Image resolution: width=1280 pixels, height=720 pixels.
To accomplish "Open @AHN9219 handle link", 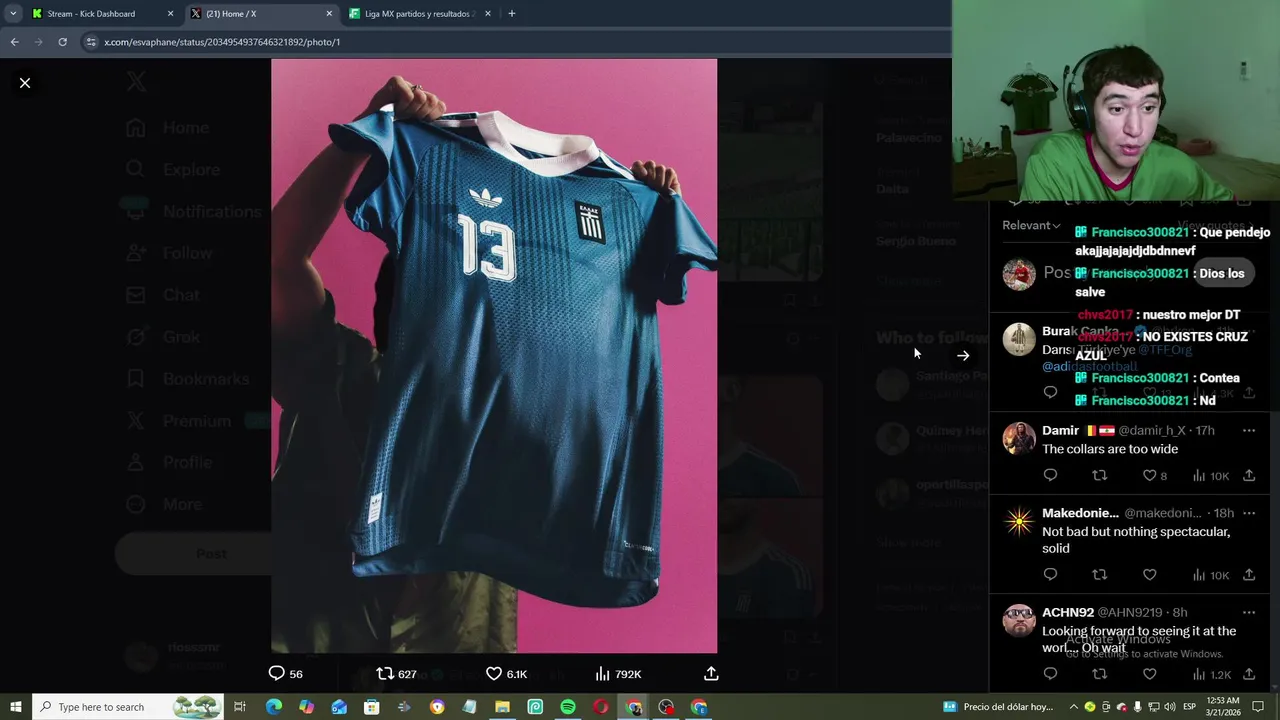I will [1130, 612].
